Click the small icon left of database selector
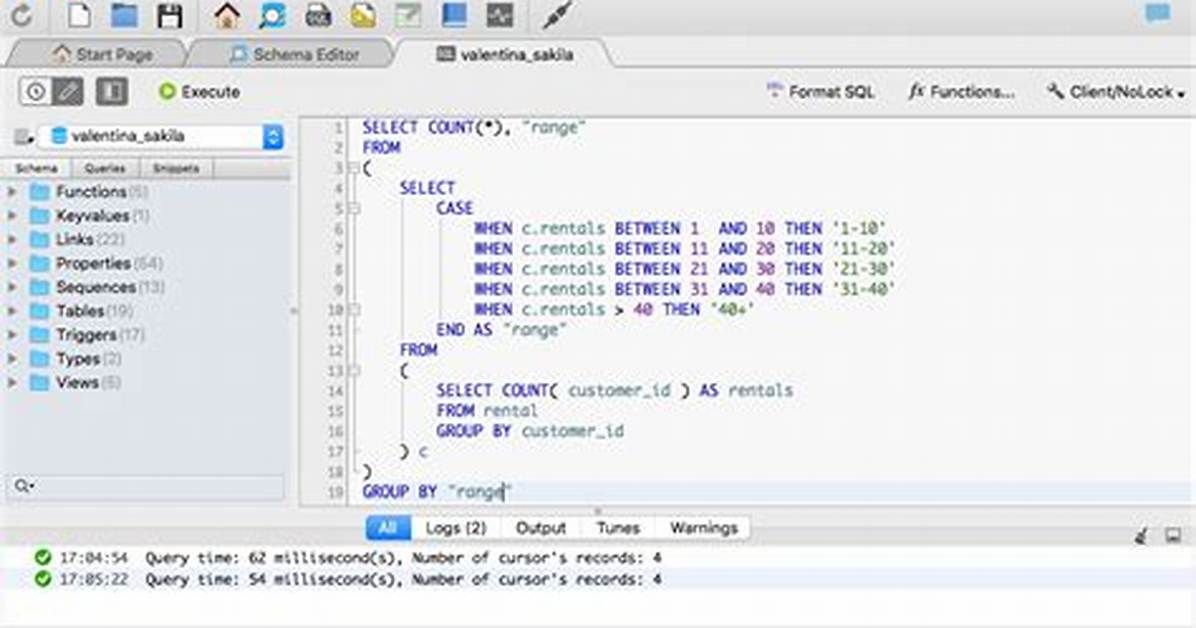The height and width of the screenshot is (628, 1196). click(24, 137)
